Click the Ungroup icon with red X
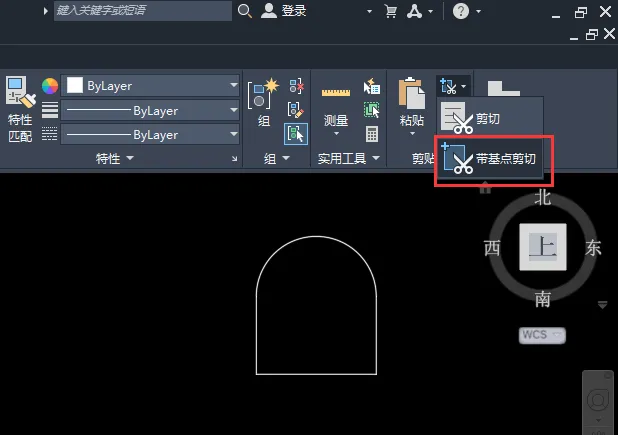The width and height of the screenshot is (618, 435). pos(296,86)
